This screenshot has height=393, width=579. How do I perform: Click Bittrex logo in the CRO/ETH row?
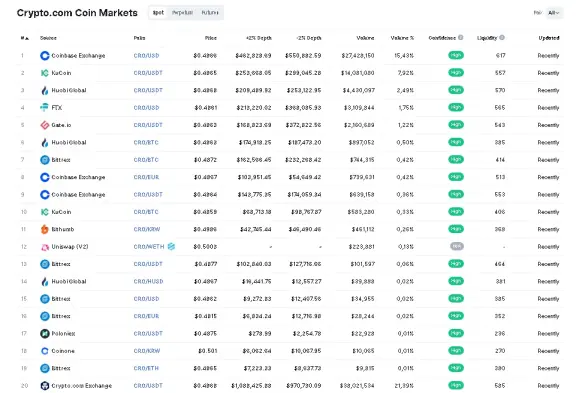click(x=45, y=368)
